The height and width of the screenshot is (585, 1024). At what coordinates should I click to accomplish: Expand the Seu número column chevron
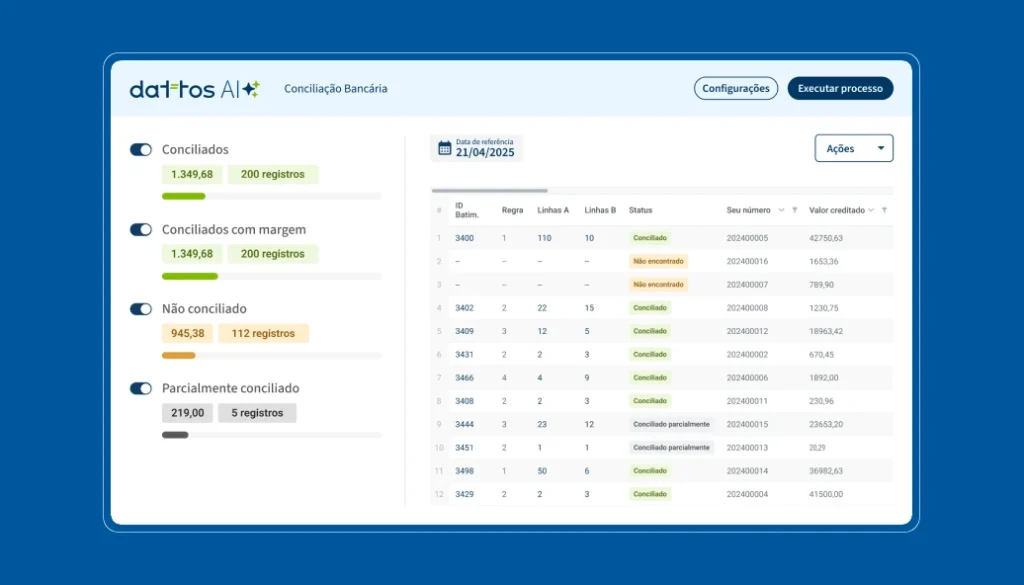pyautogui.click(x=781, y=210)
